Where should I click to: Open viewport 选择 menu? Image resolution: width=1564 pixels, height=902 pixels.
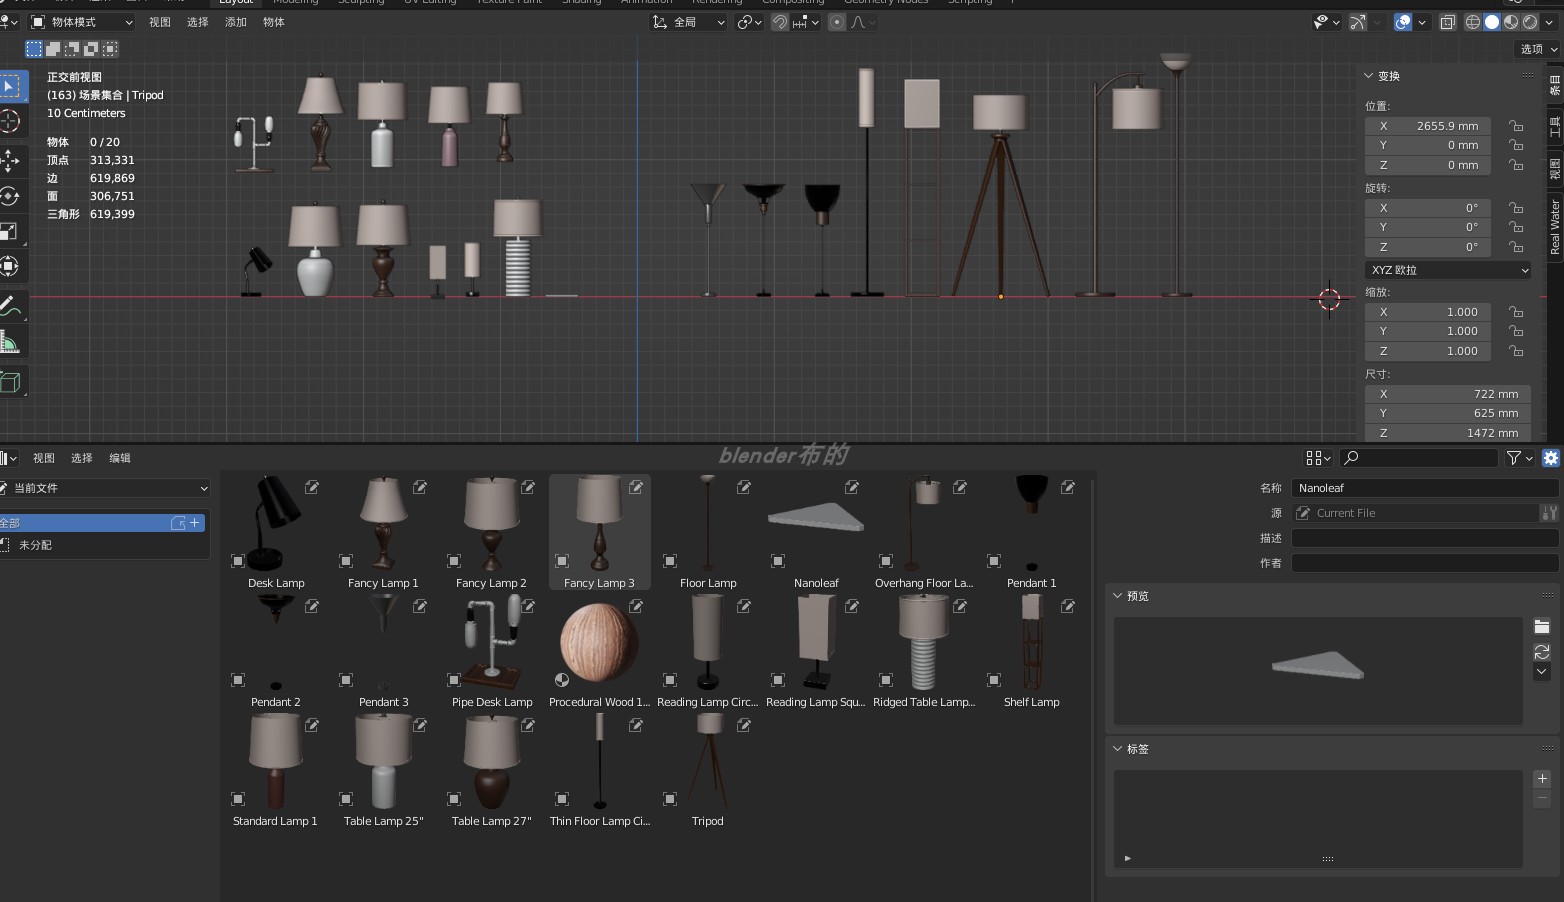(x=198, y=22)
